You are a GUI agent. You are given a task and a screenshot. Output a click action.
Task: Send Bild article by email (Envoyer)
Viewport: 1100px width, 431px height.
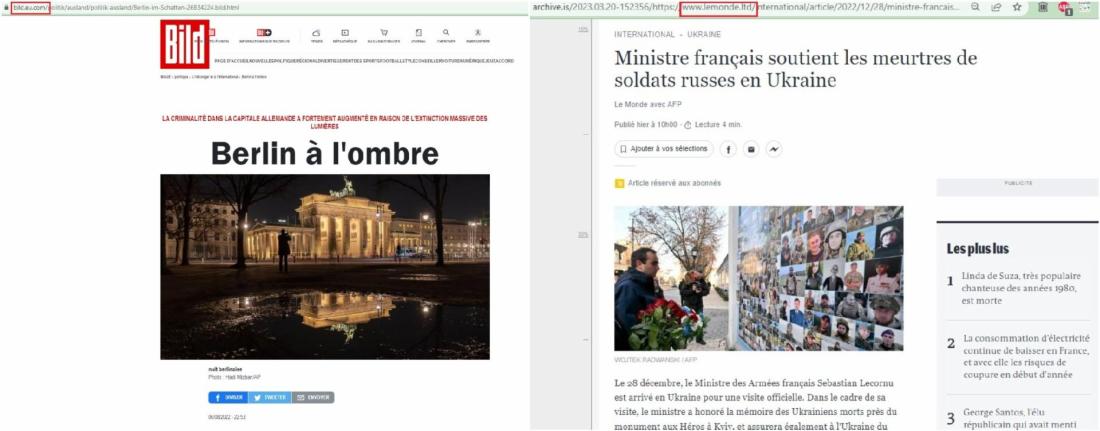tap(313, 397)
